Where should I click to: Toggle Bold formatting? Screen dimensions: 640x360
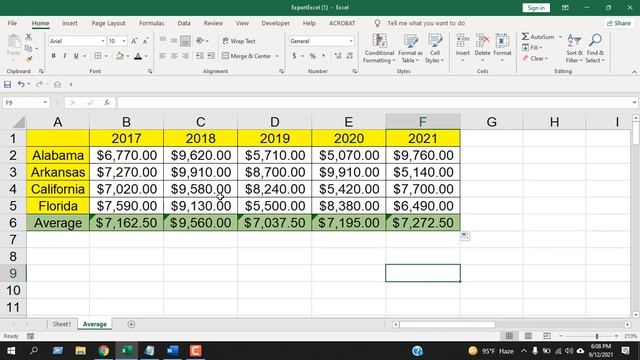pyautogui.click(x=53, y=56)
